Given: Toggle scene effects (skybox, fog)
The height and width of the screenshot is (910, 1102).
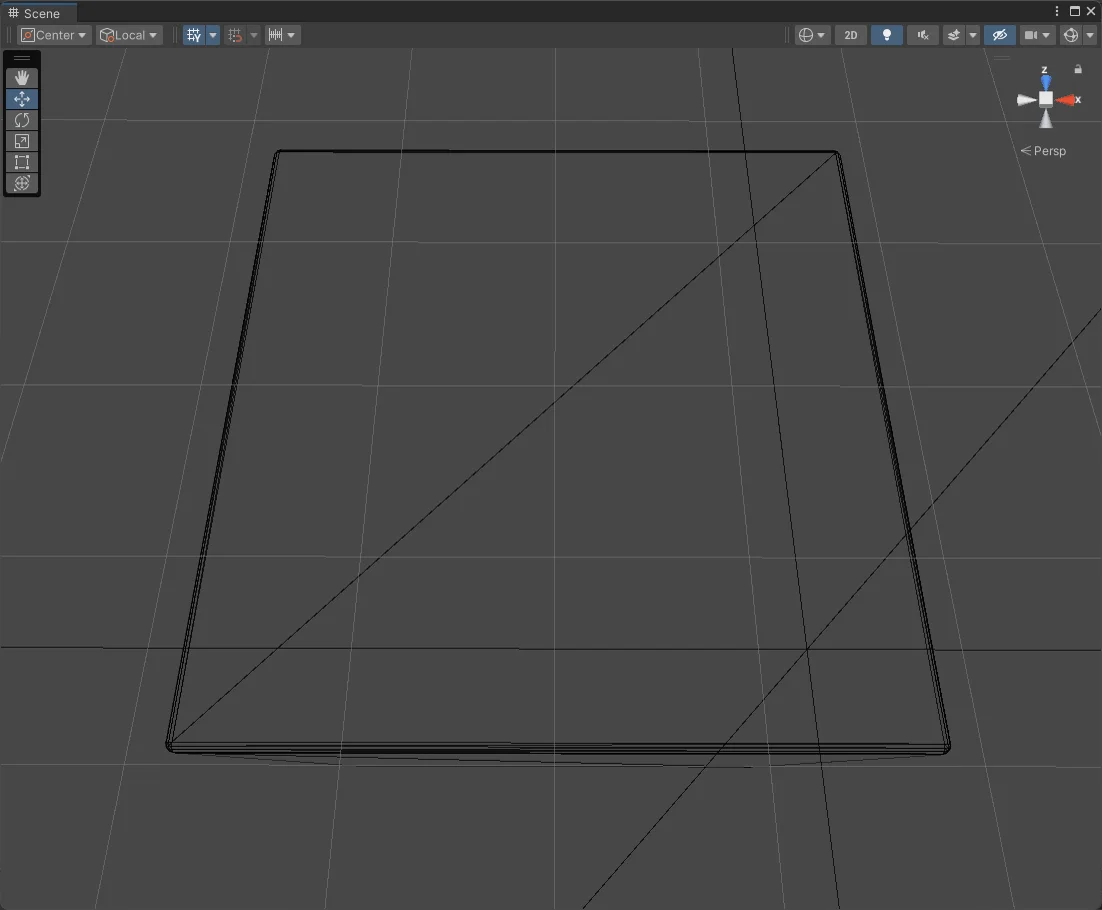Looking at the screenshot, I should click(954, 35).
